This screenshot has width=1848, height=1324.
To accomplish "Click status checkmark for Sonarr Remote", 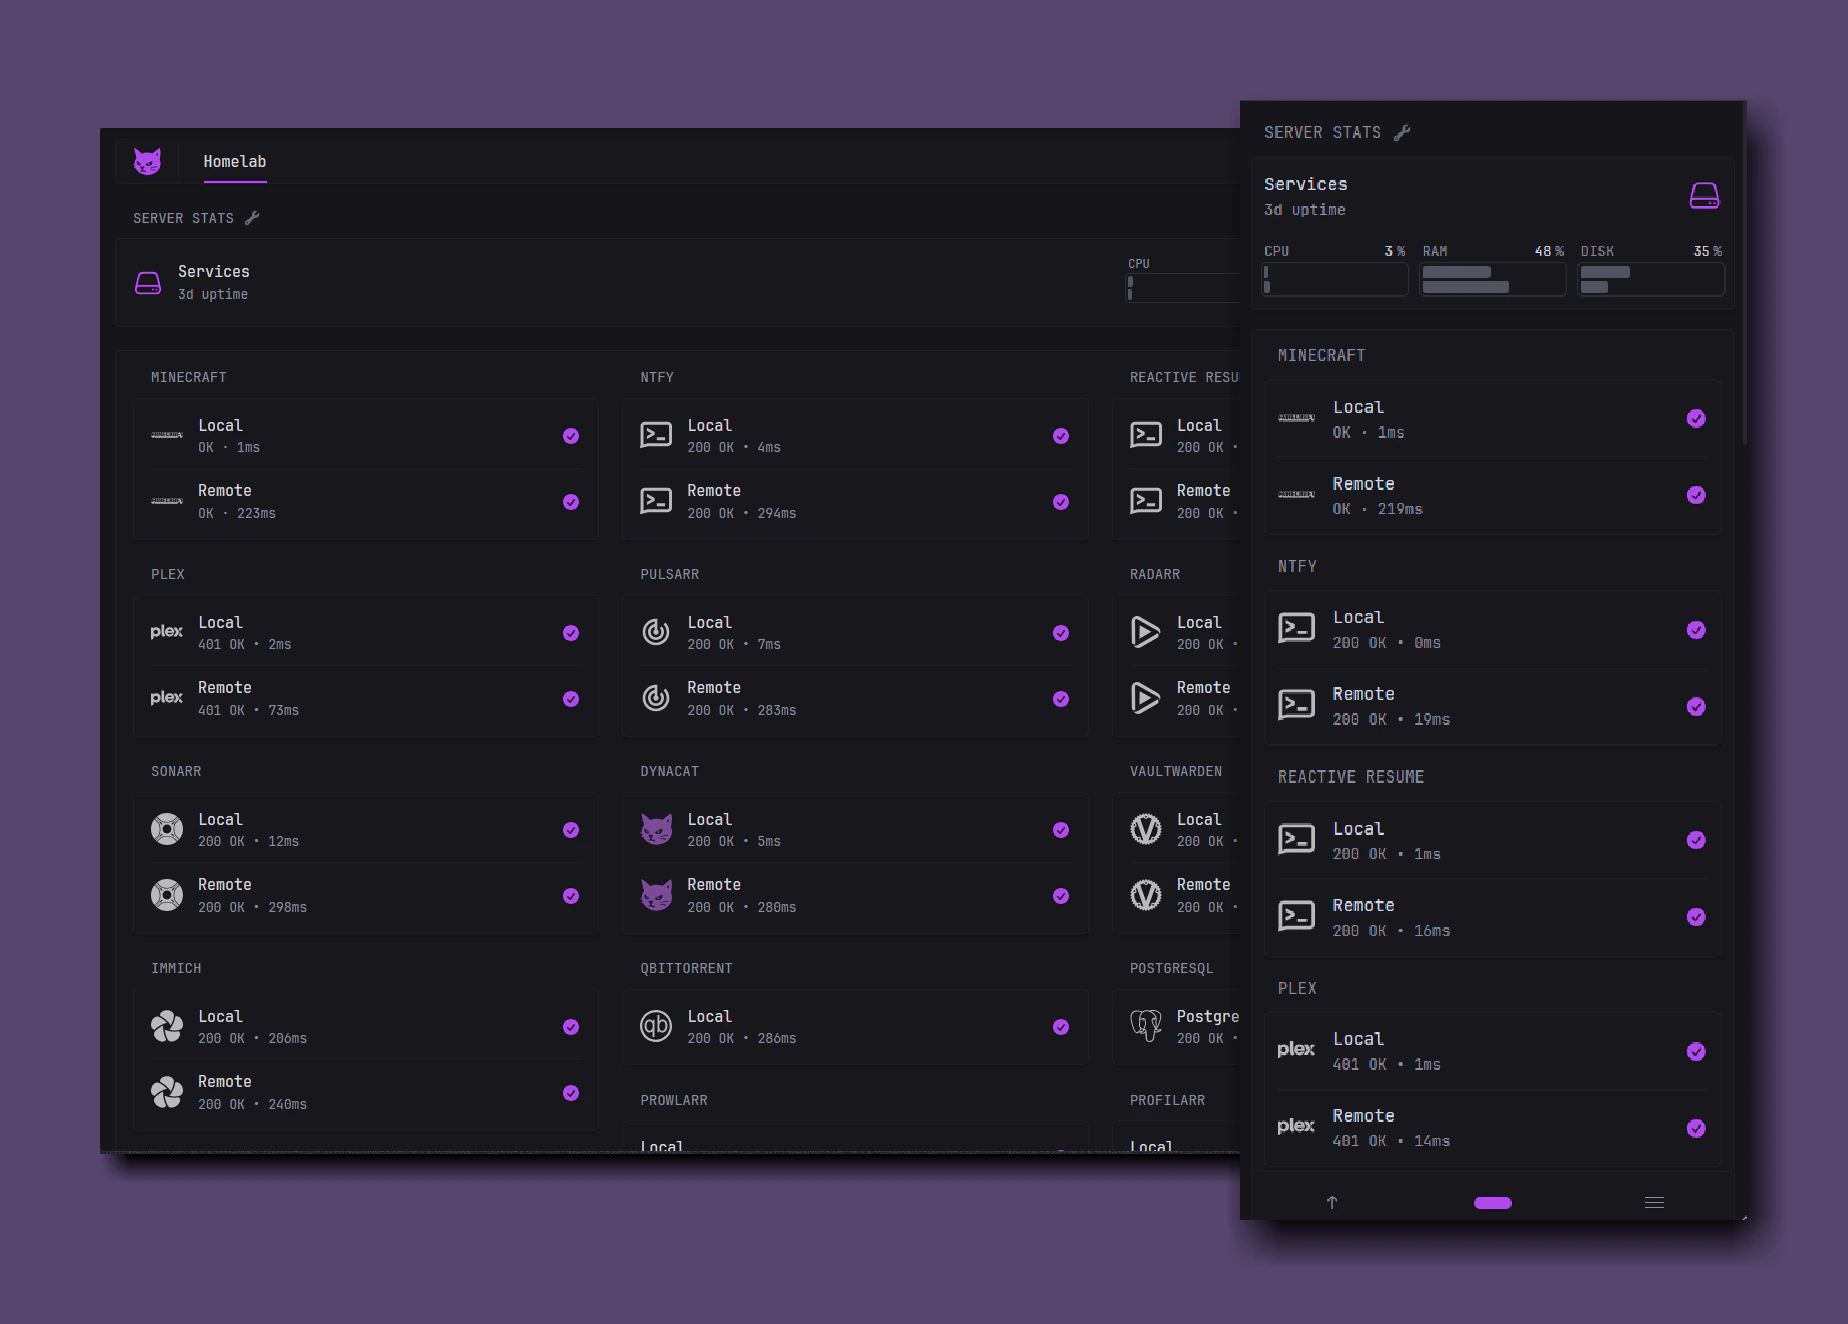I will pos(571,896).
